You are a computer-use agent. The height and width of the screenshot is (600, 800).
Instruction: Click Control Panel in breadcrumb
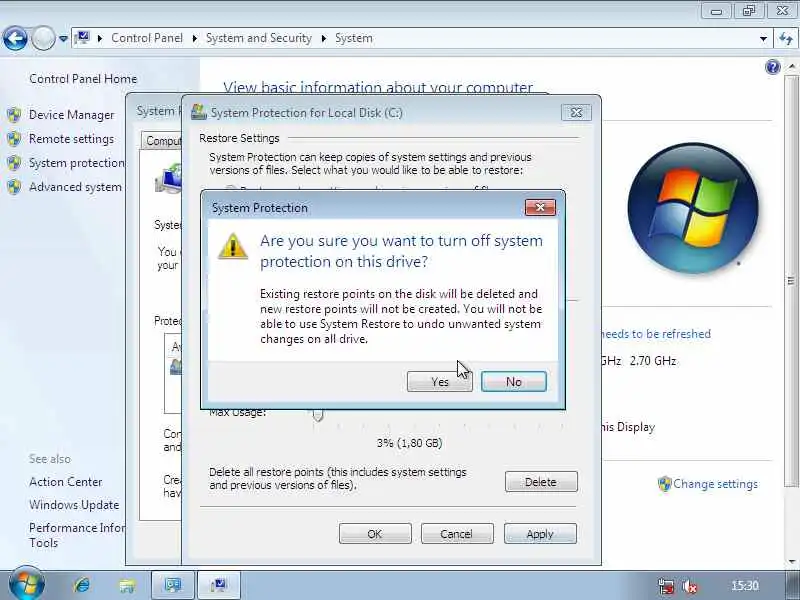coord(147,38)
